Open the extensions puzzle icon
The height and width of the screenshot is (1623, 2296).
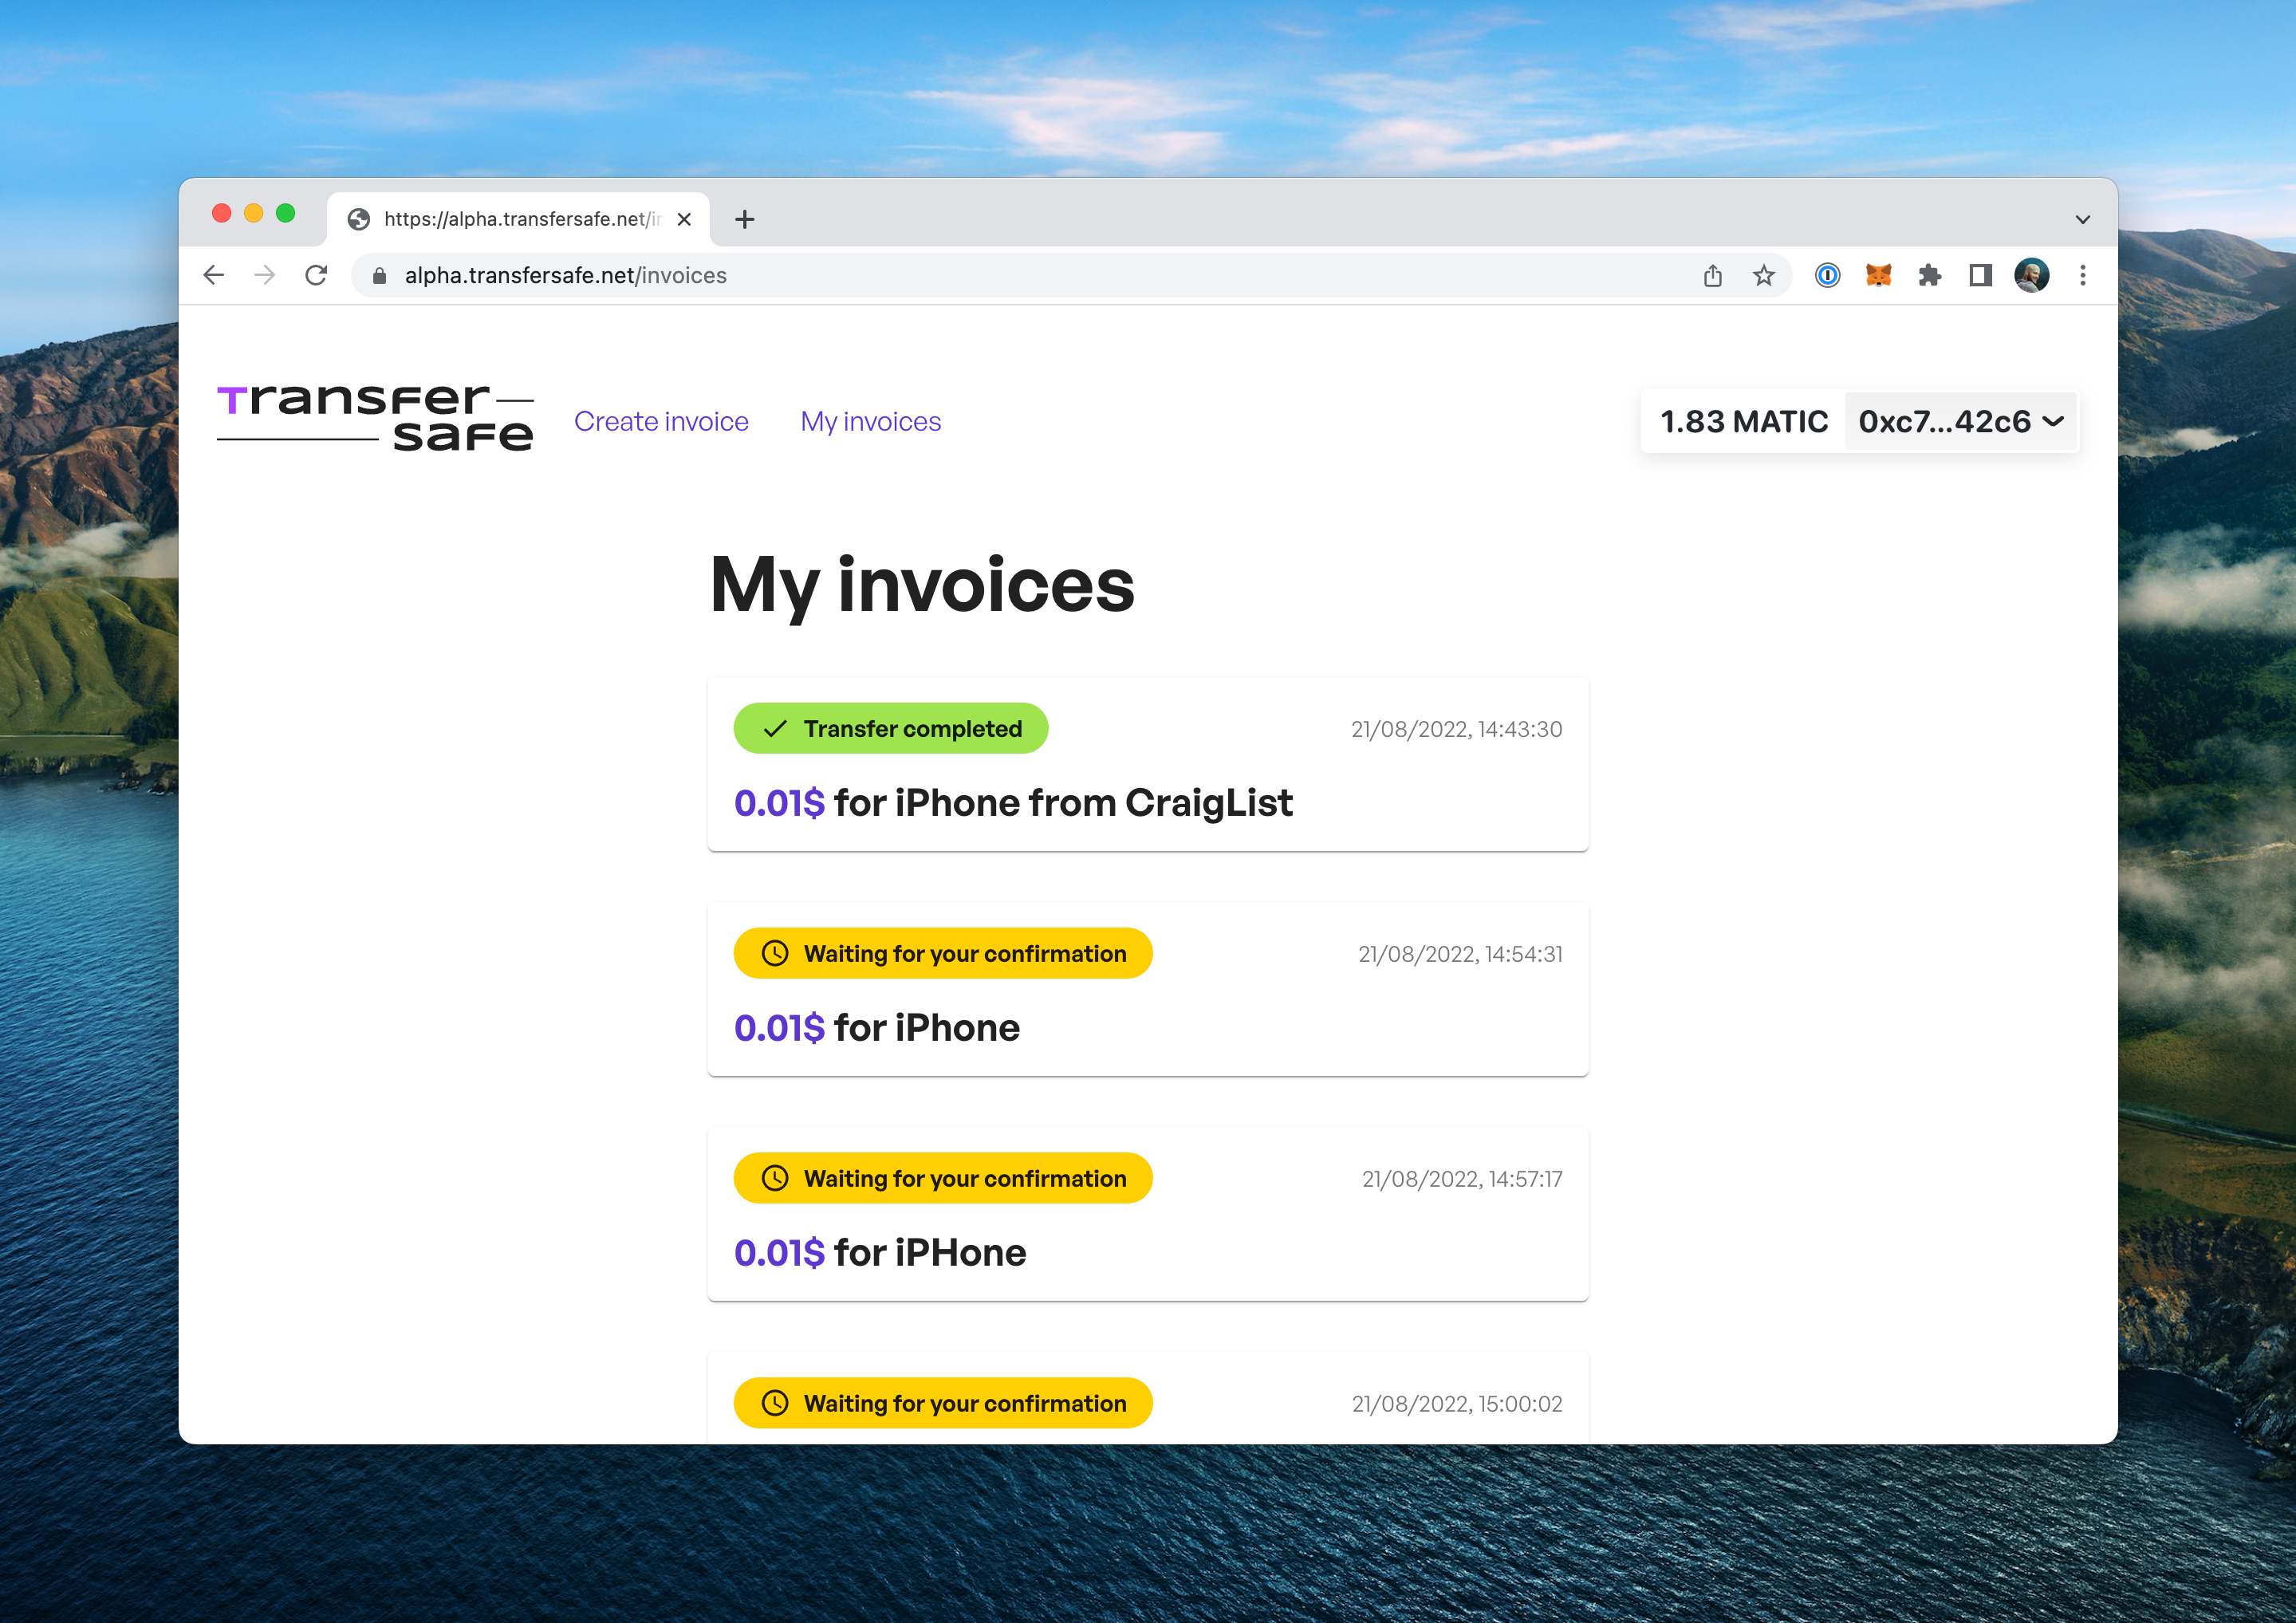(x=1929, y=275)
